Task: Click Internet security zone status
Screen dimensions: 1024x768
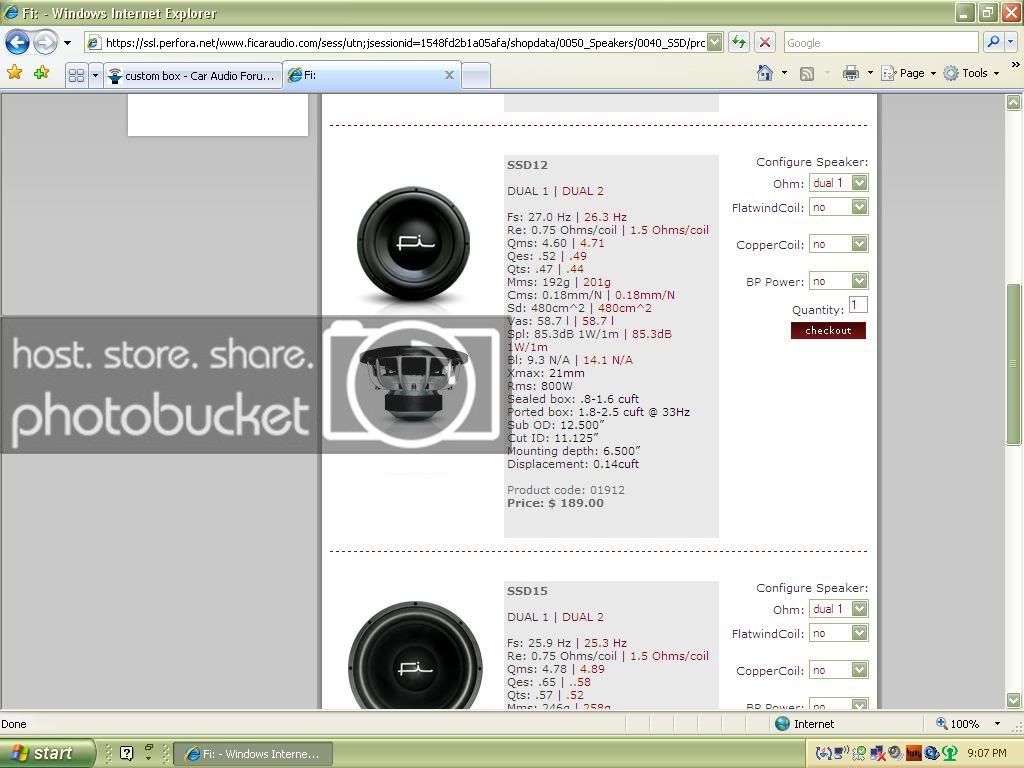Action: tap(805, 724)
